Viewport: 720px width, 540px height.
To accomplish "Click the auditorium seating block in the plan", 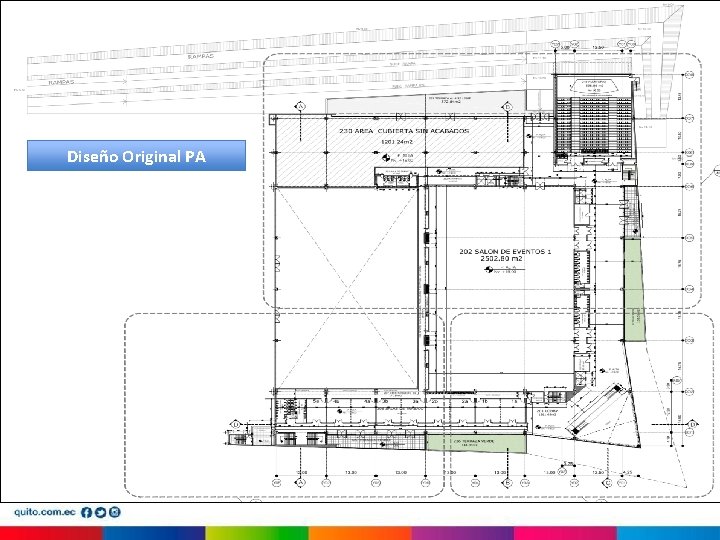I will 594,124.
